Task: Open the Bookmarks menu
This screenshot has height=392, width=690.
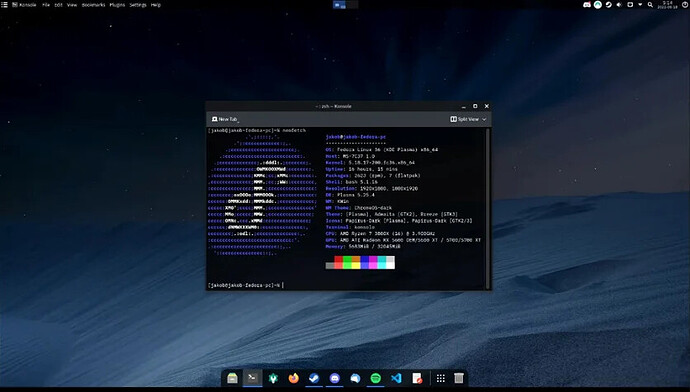Action: point(93,5)
